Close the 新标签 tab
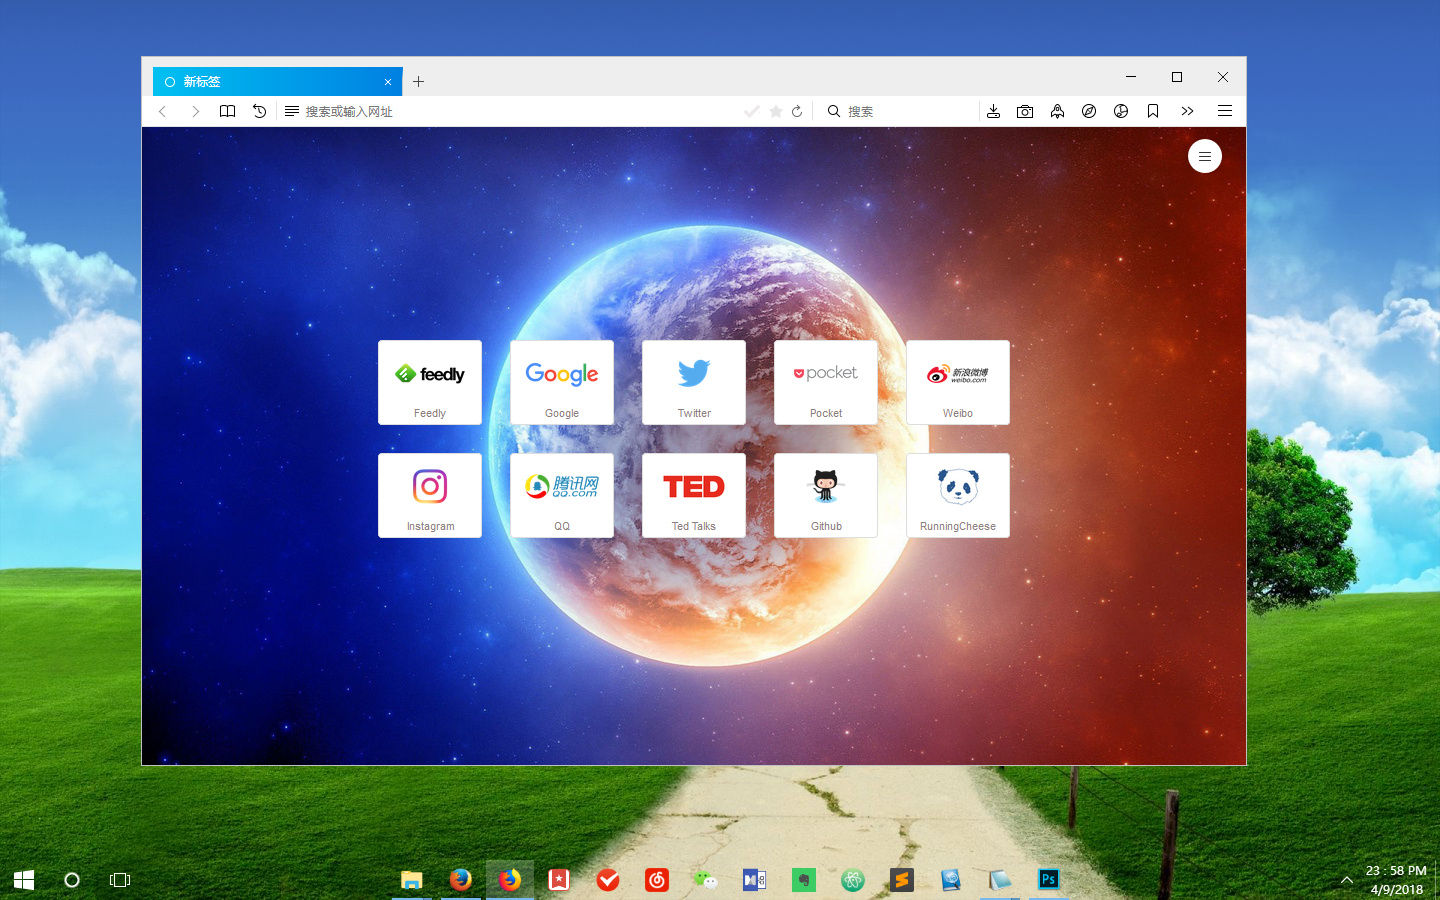The width and height of the screenshot is (1440, 900). pos(388,82)
